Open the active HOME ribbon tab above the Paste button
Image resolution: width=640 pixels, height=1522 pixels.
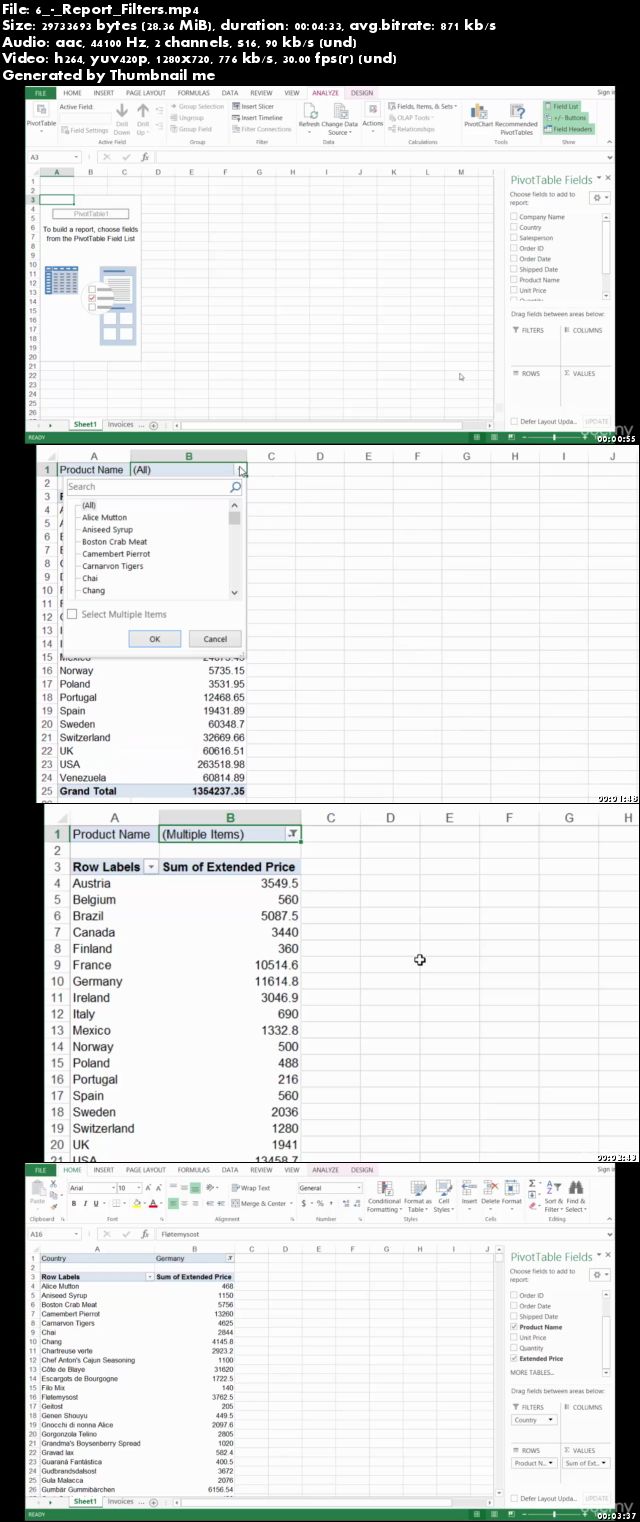coord(73,1169)
